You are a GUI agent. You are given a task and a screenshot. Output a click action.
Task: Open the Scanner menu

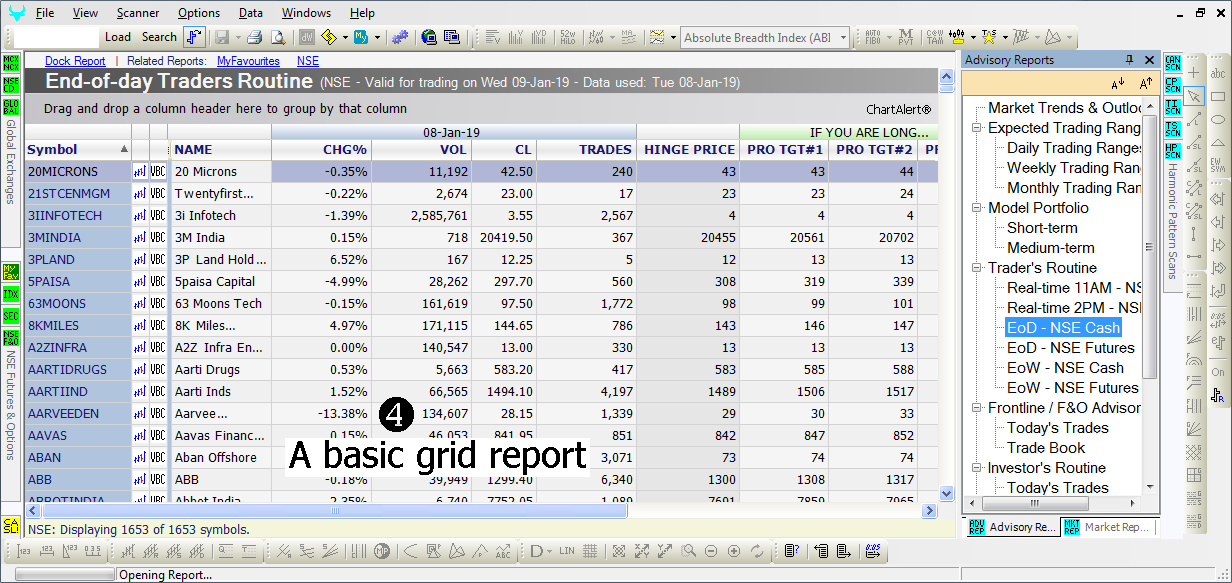click(x=138, y=13)
